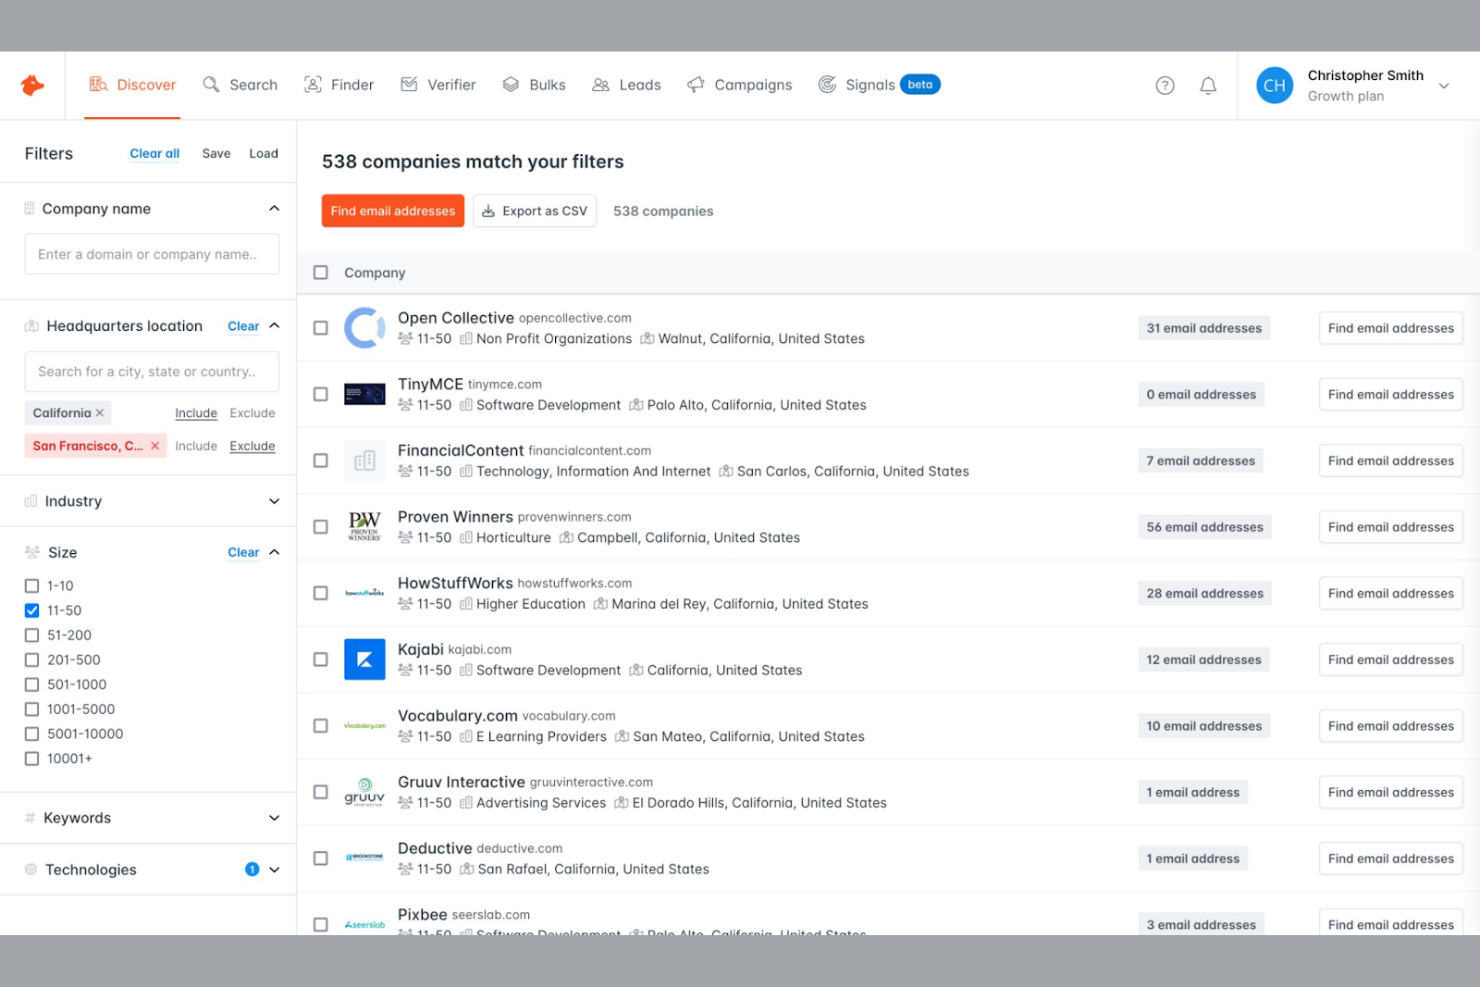Collapse the Headquarters location section

click(x=273, y=325)
